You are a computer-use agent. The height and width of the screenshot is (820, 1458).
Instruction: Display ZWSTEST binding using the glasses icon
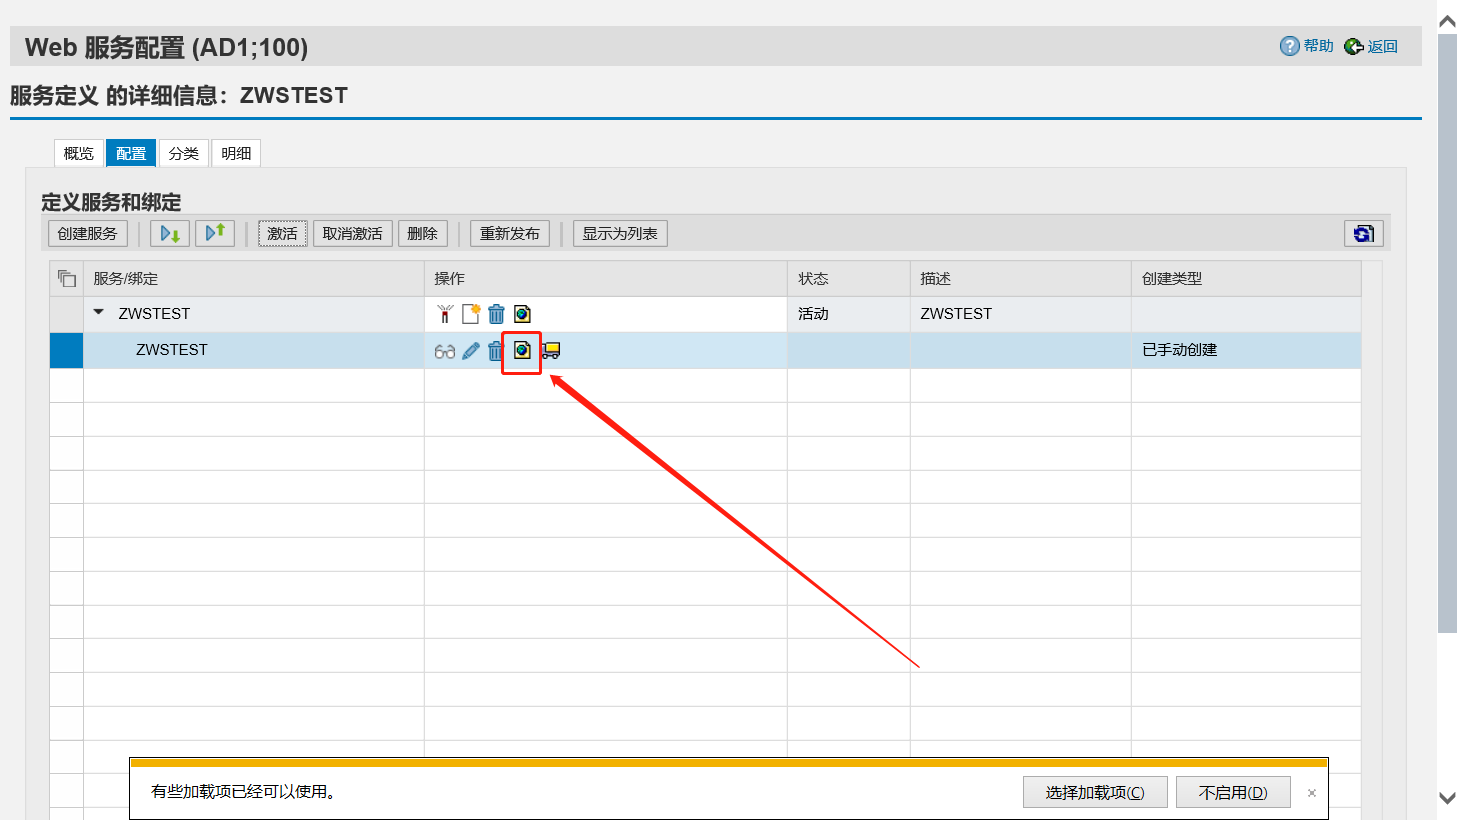tap(444, 350)
